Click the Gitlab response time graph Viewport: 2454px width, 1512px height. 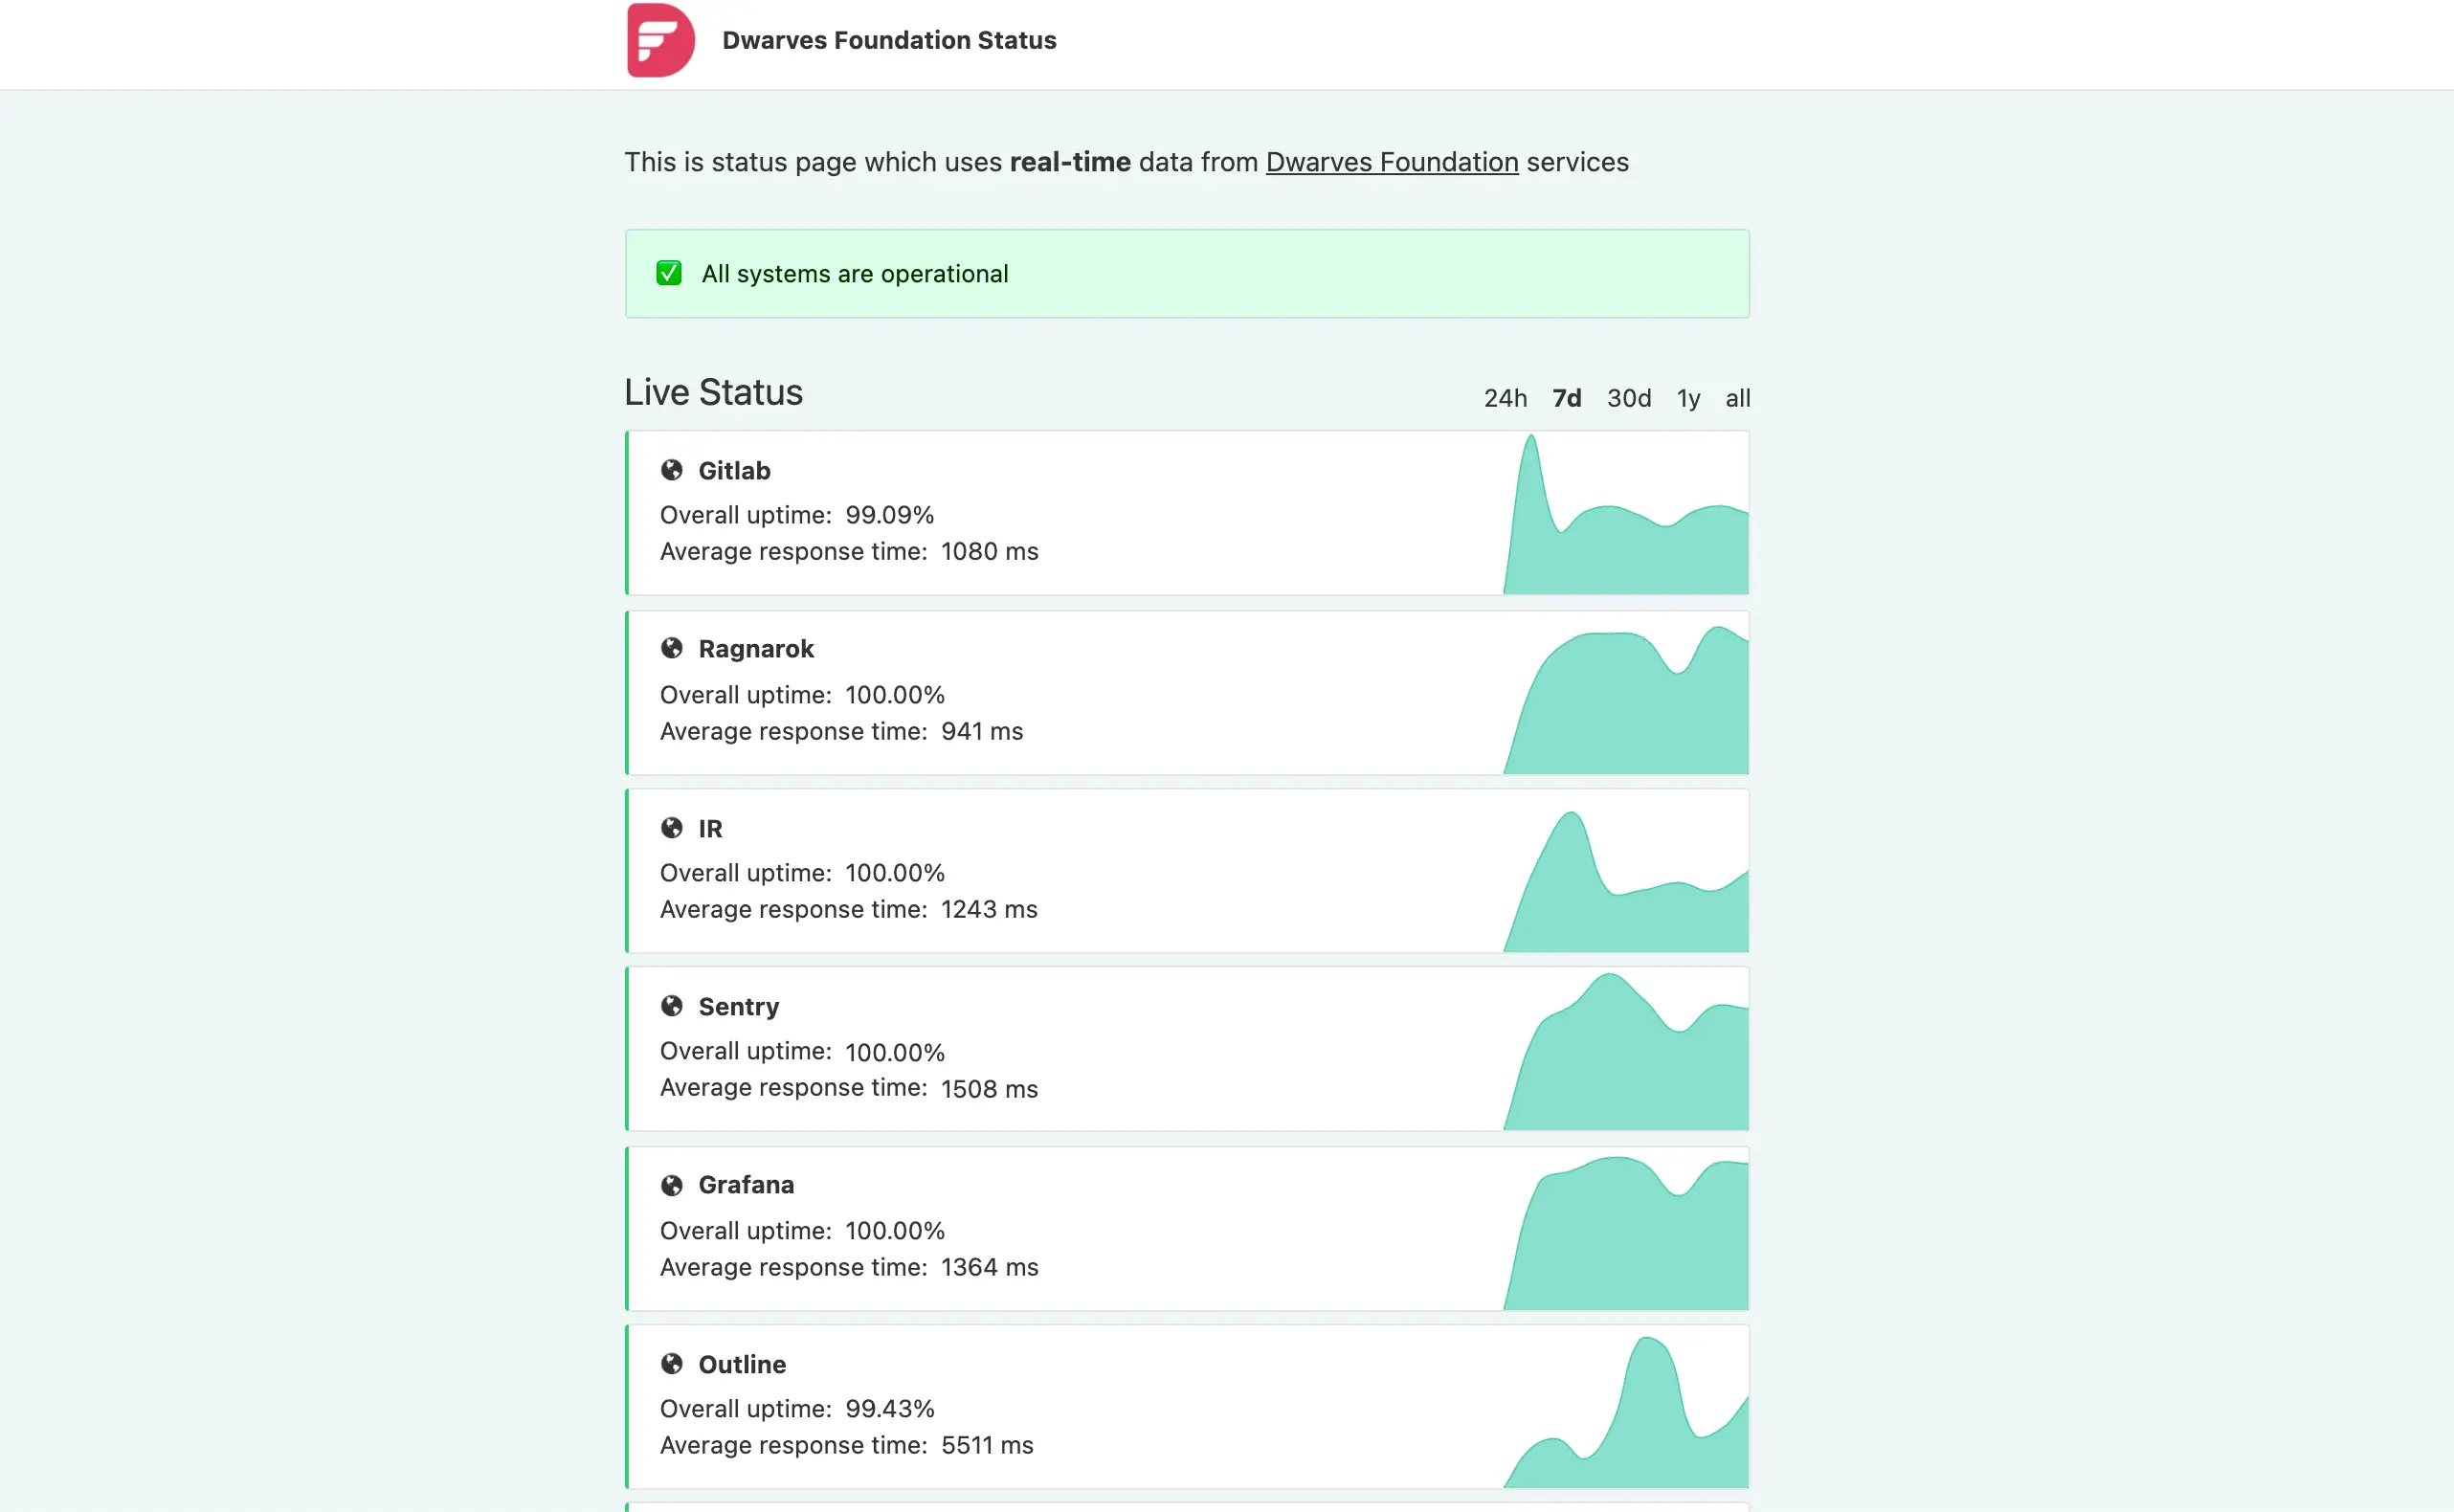pyautogui.click(x=1626, y=513)
